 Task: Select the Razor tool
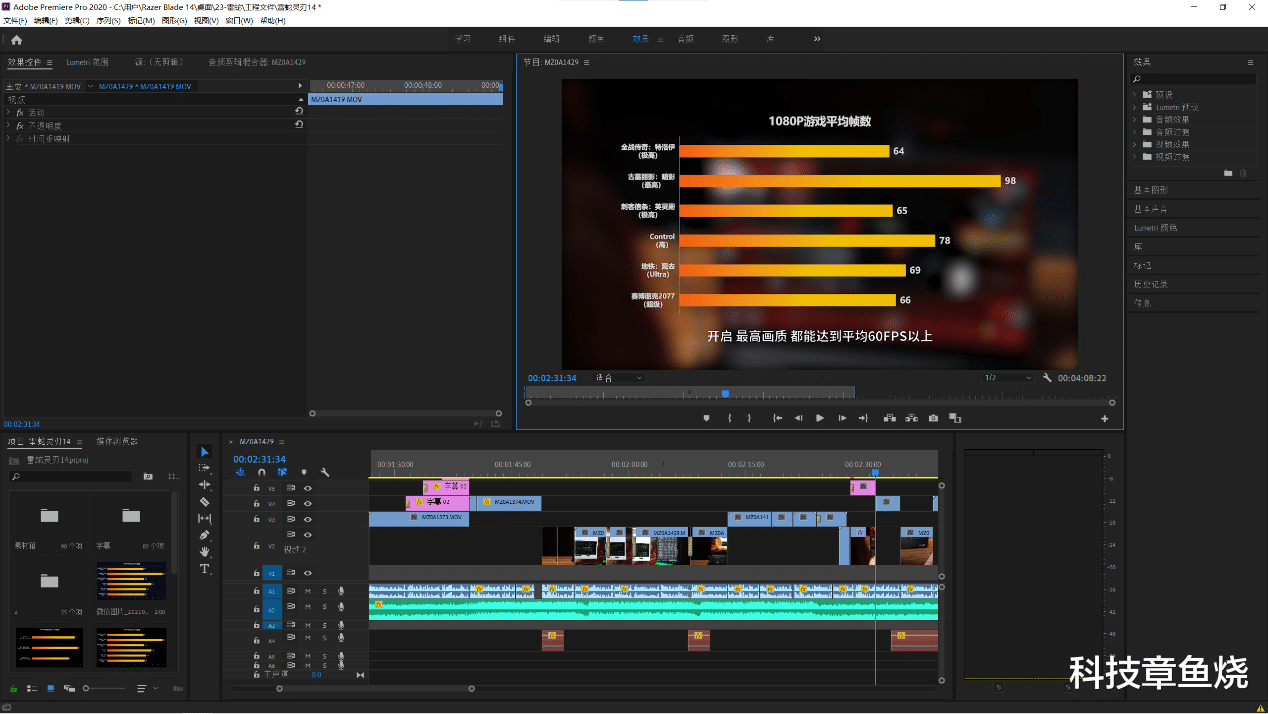205,502
